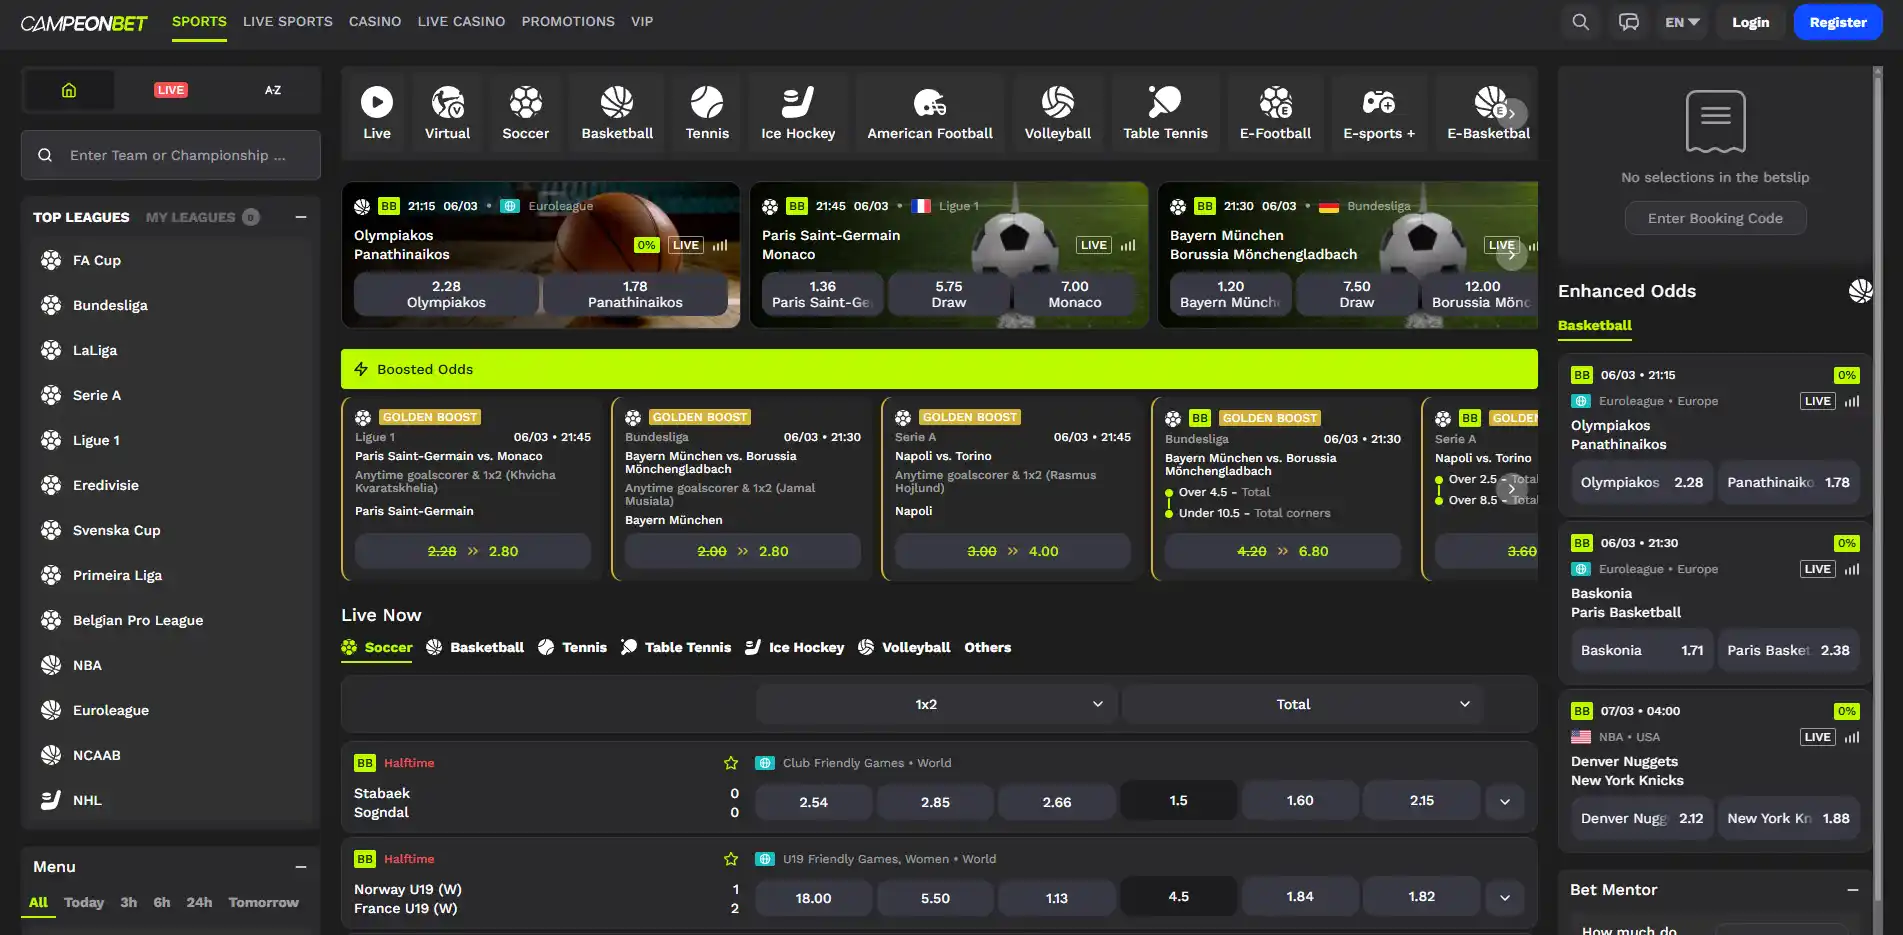Filter menu by Tomorrow
Screen dimensions: 1903x935
point(263,902)
